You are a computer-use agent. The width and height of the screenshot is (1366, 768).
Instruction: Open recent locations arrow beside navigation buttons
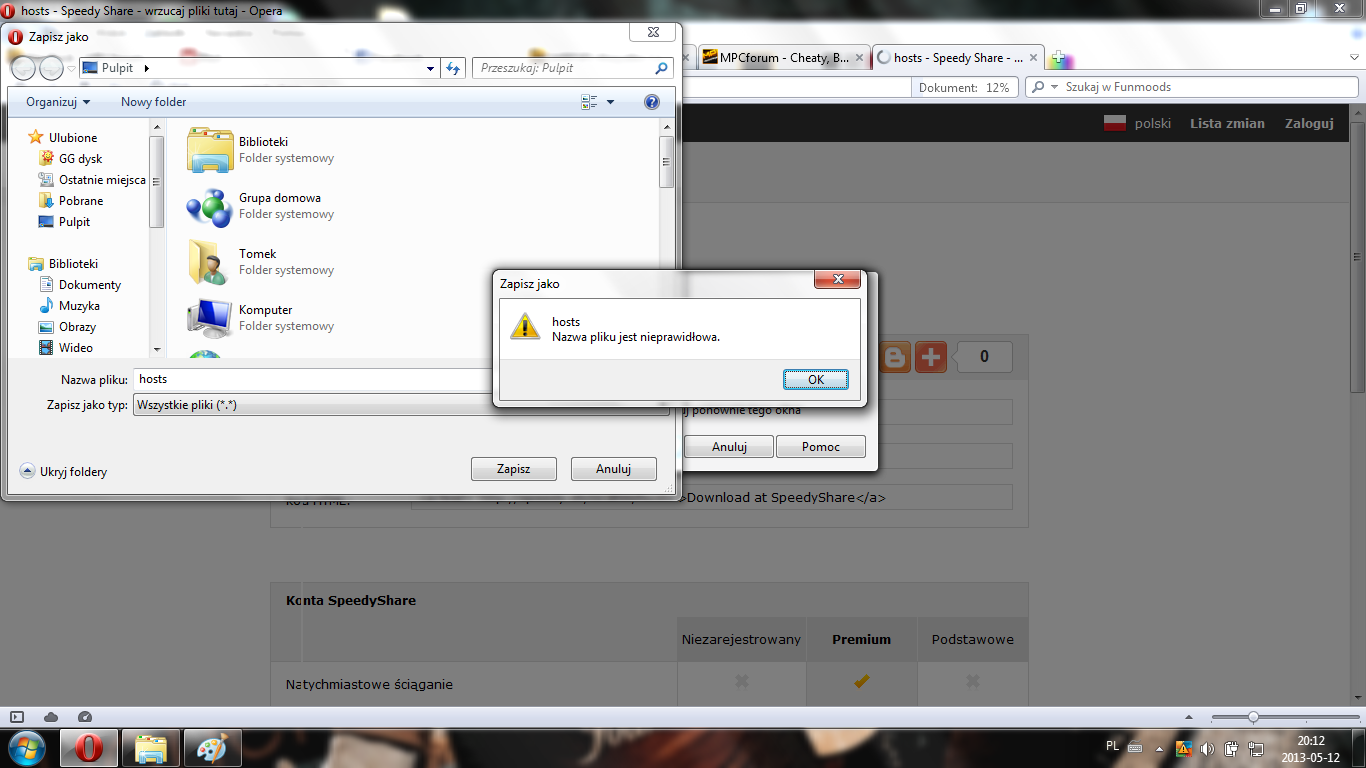(x=70, y=68)
